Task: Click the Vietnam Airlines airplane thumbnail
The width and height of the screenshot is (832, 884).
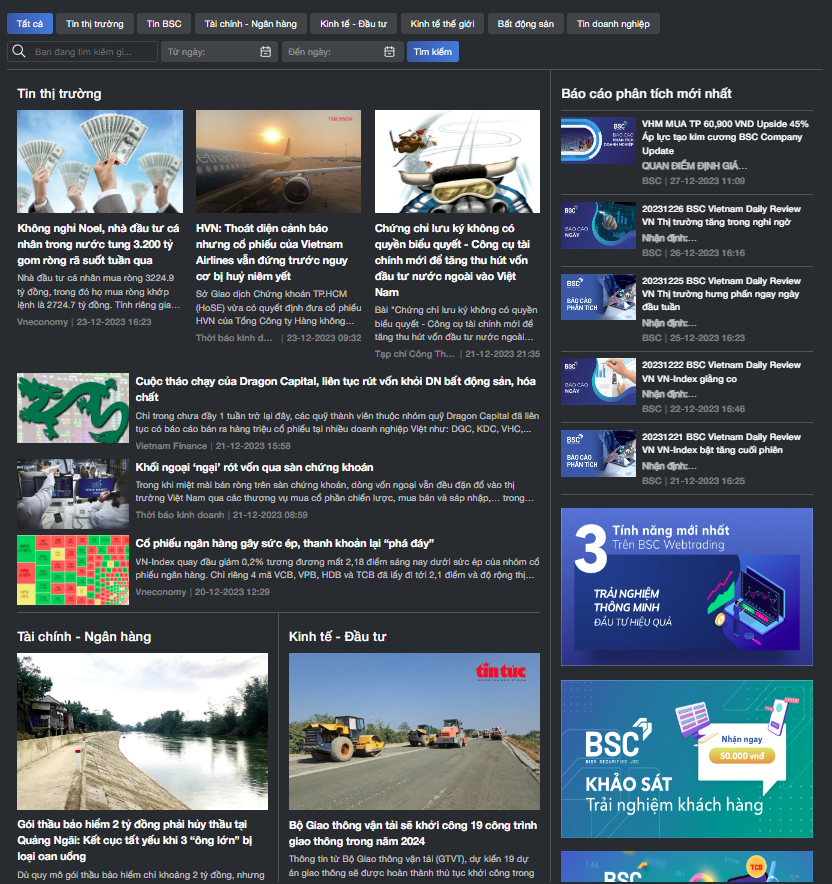Action: click(x=278, y=161)
